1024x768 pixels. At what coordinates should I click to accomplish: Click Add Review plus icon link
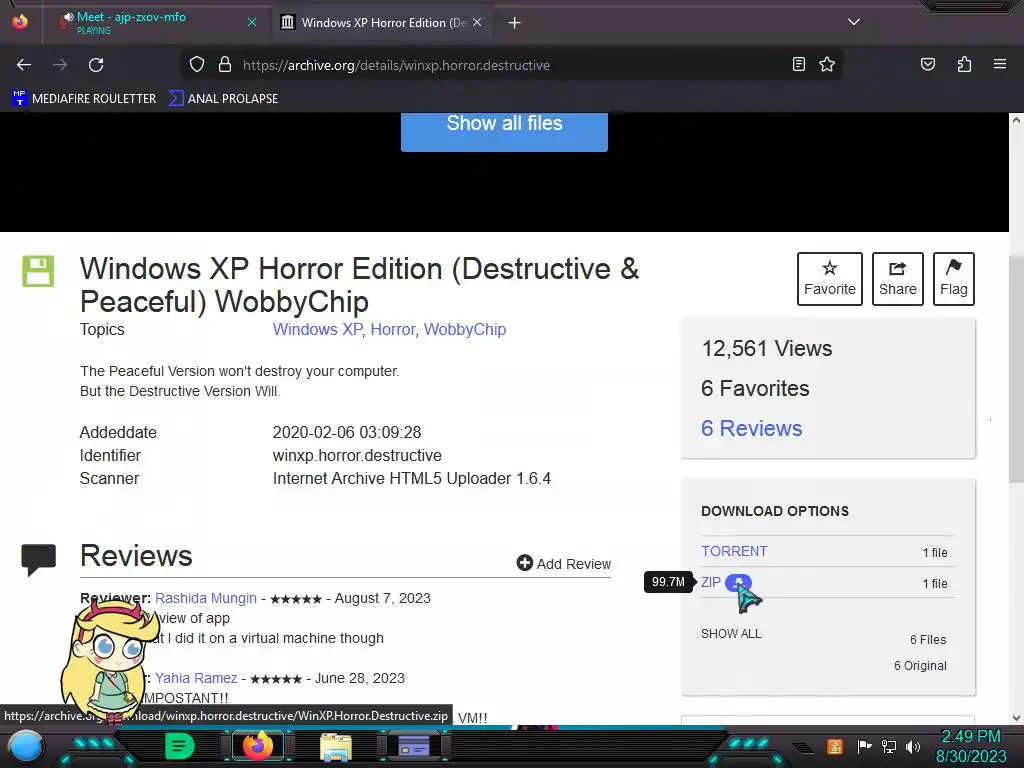click(564, 564)
